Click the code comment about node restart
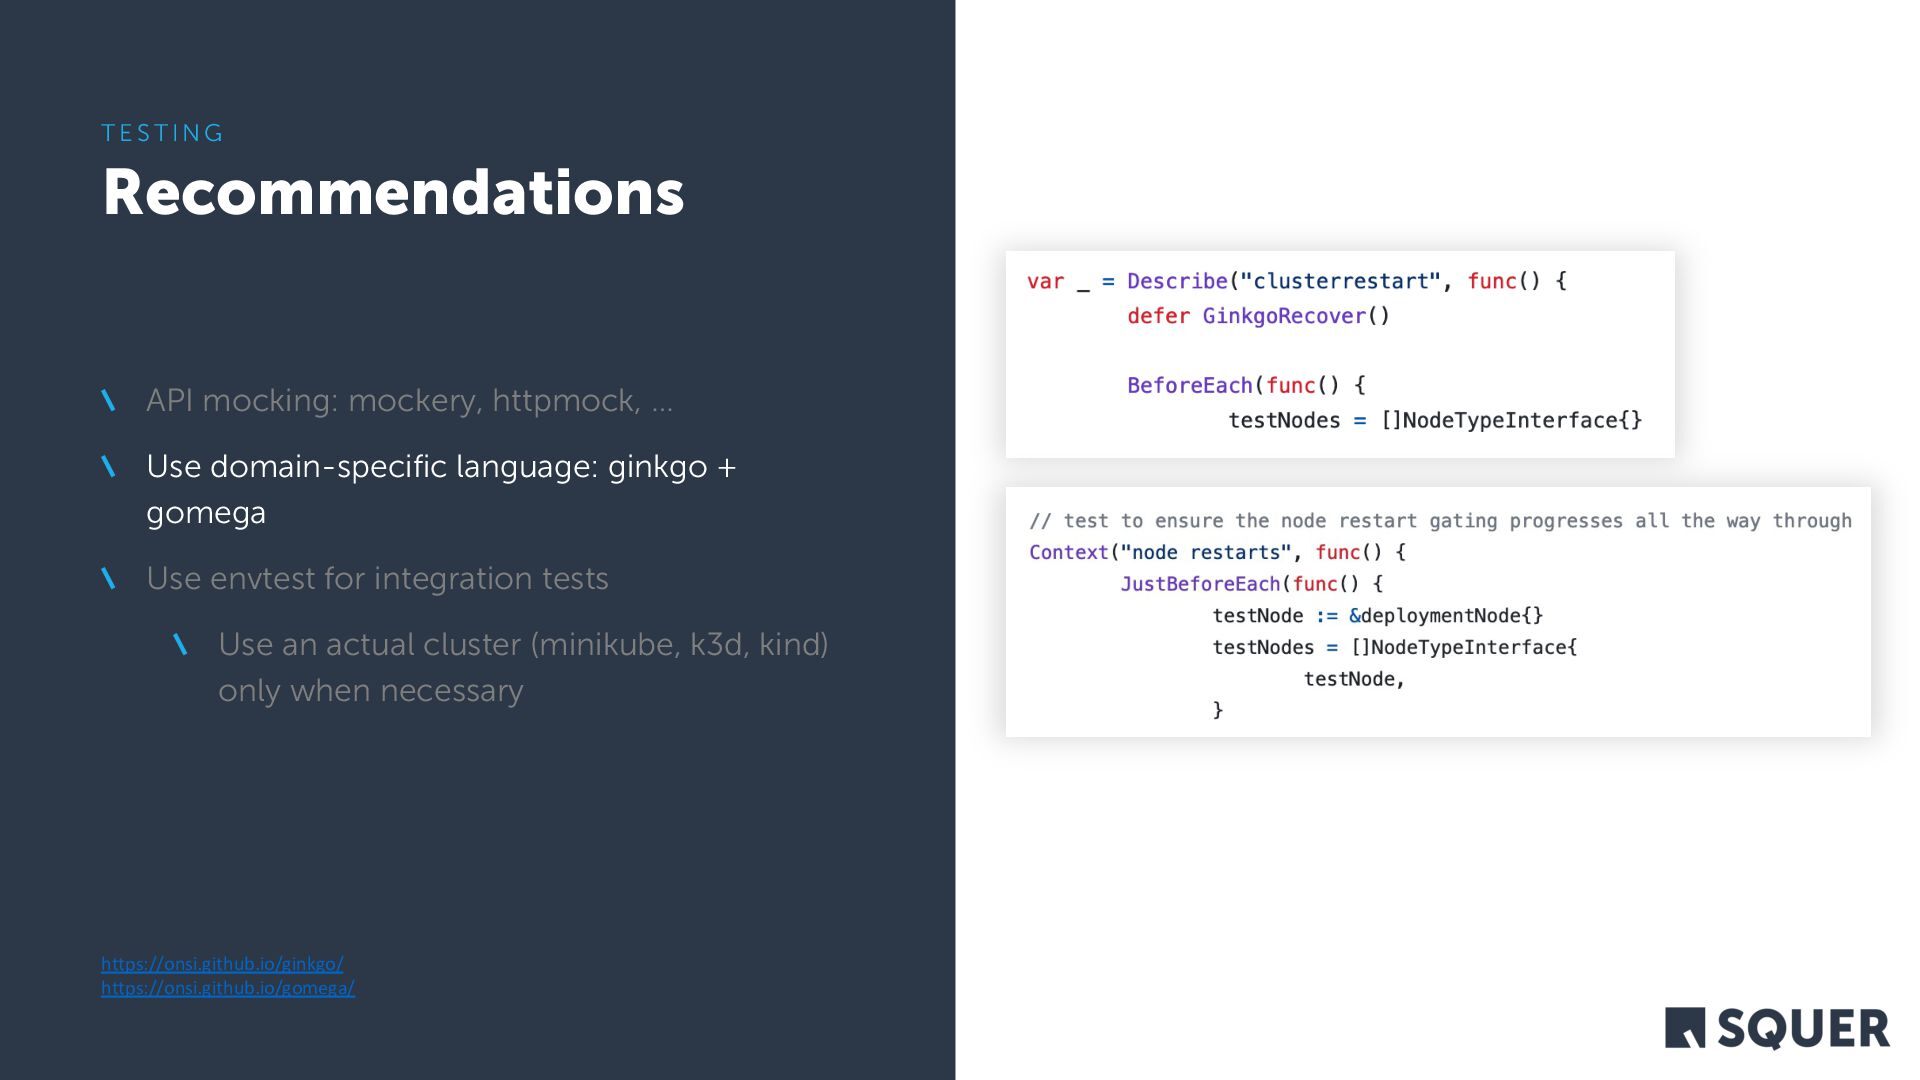 coord(1440,520)
